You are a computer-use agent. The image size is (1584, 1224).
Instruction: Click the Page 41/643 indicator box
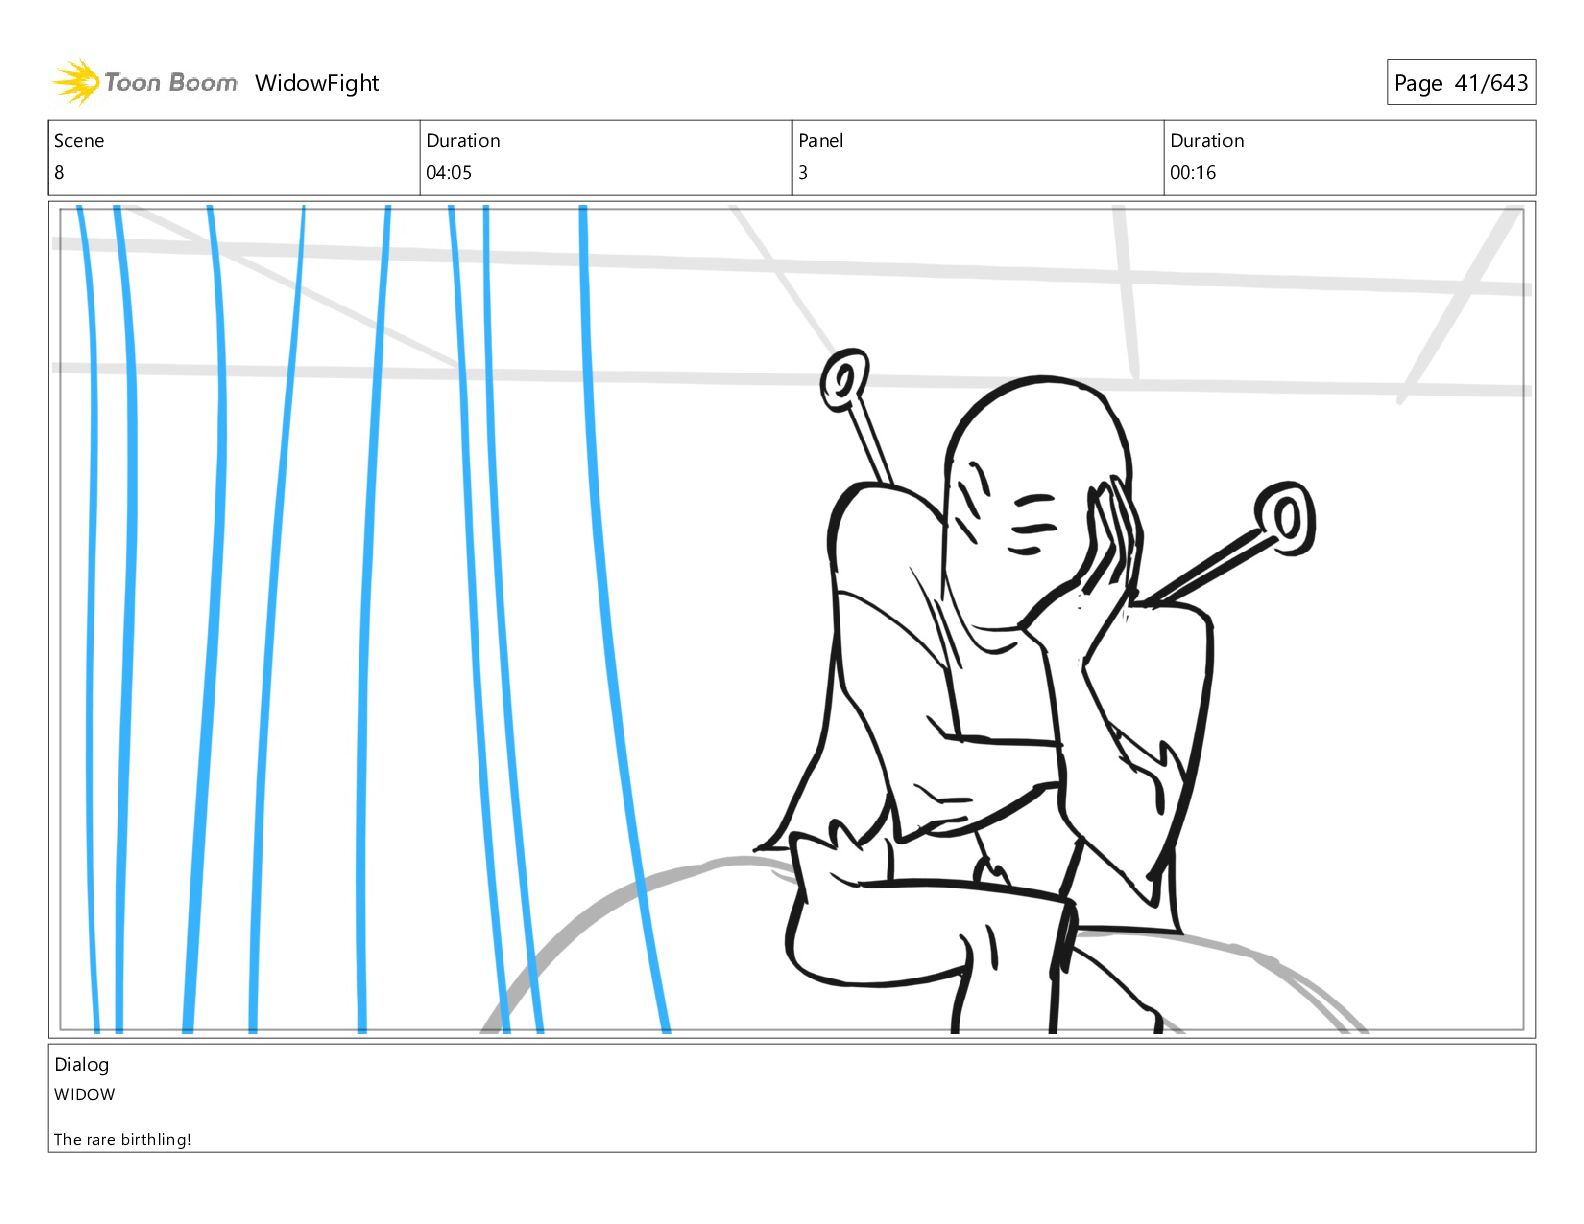click(1461, 83)
